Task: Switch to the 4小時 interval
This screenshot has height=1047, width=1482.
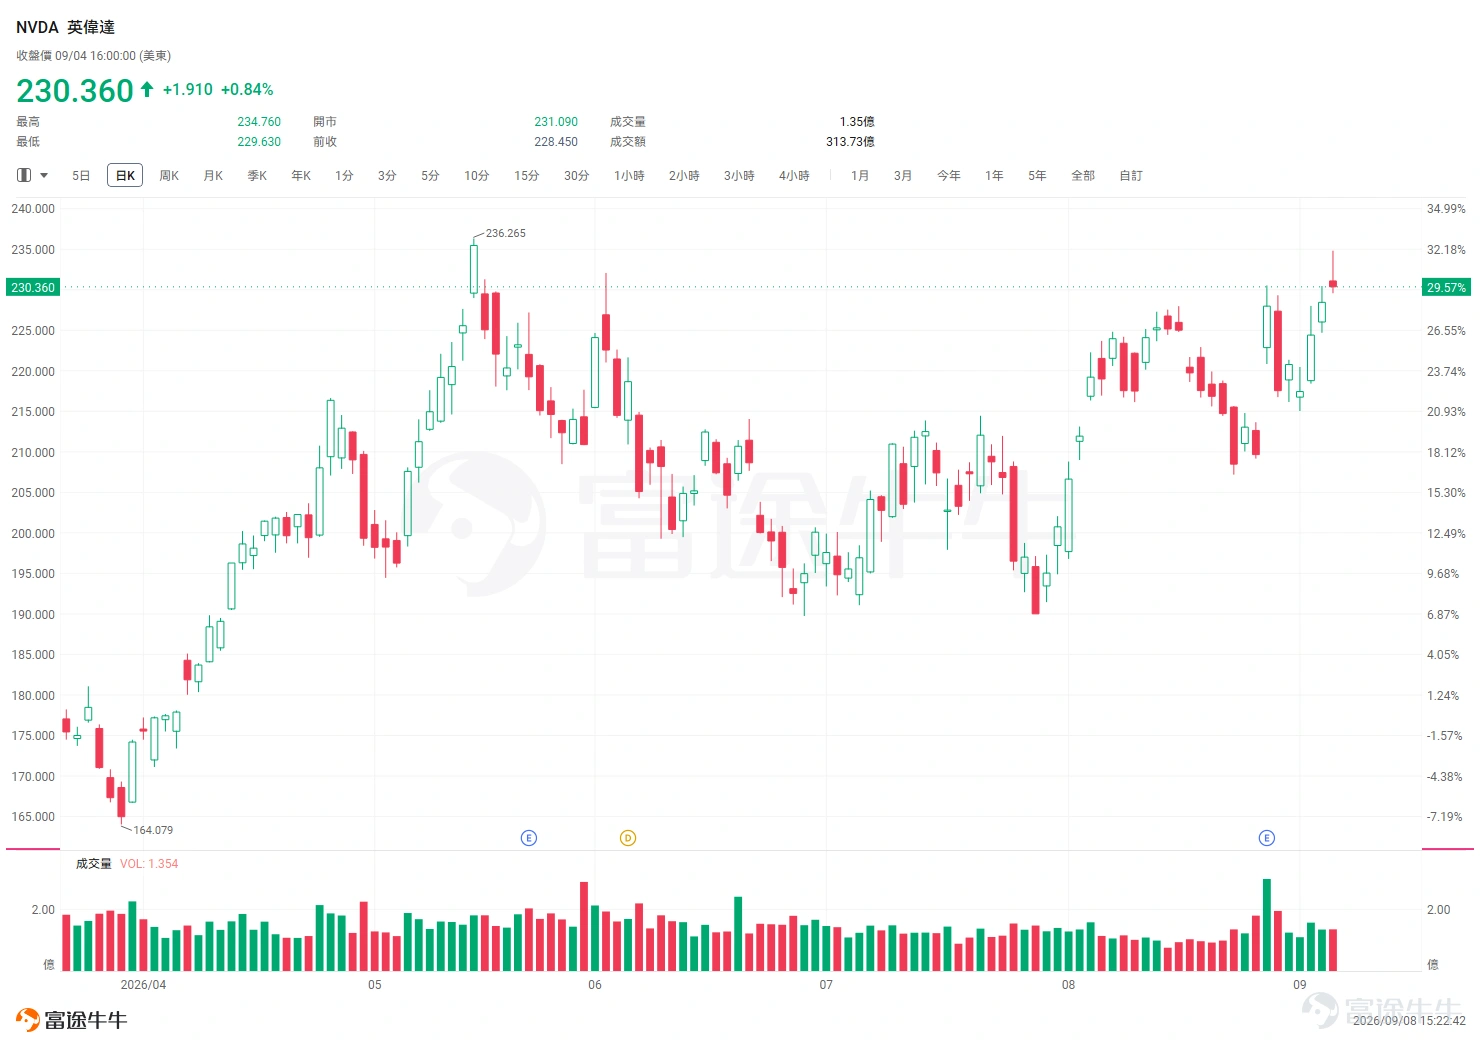Action: coord(794,176)
